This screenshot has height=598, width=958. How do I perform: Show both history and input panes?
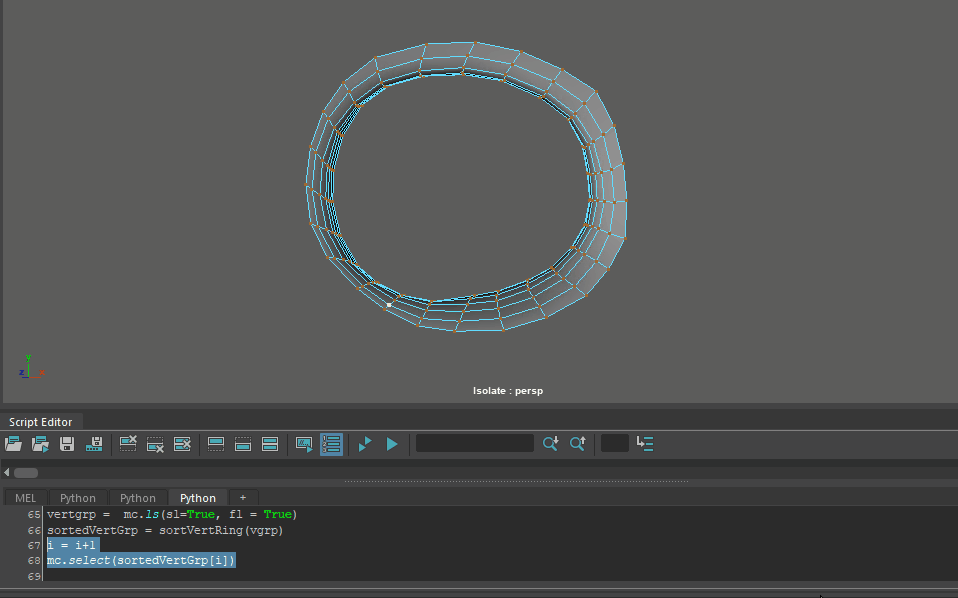(269, 443)
